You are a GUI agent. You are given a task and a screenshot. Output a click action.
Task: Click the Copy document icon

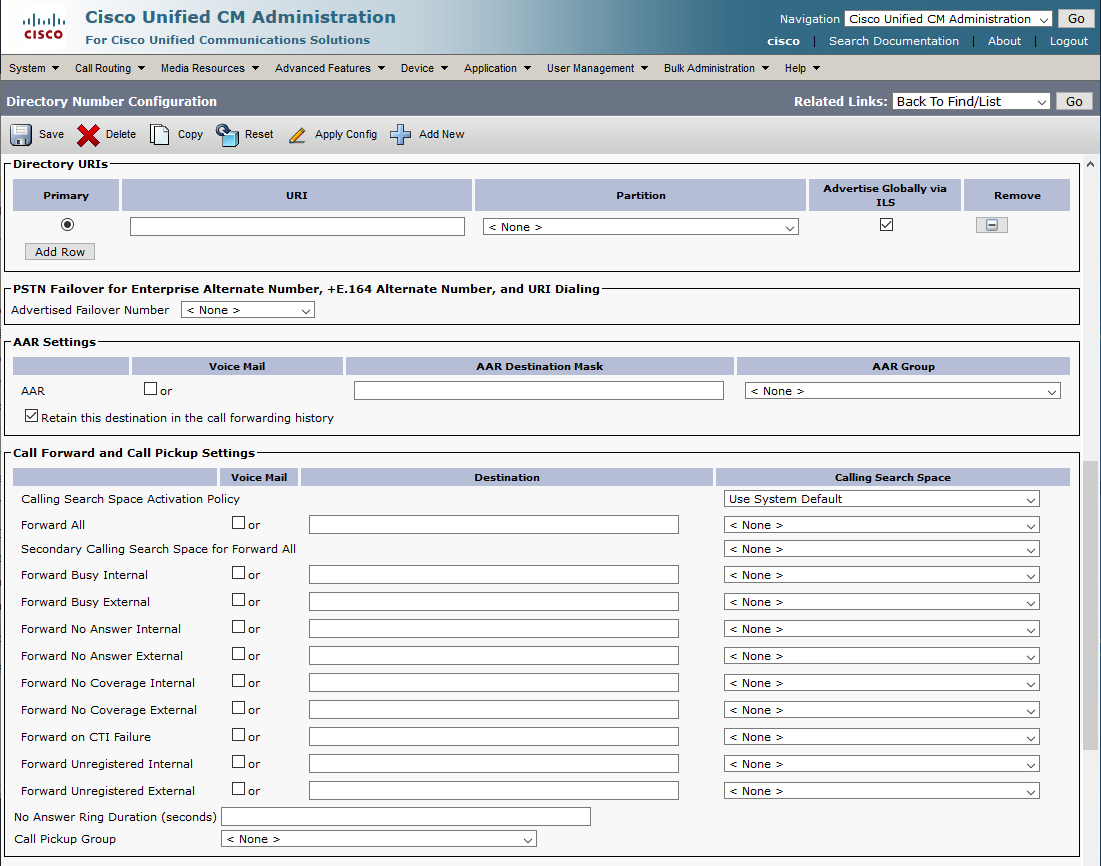click(160, 135)
